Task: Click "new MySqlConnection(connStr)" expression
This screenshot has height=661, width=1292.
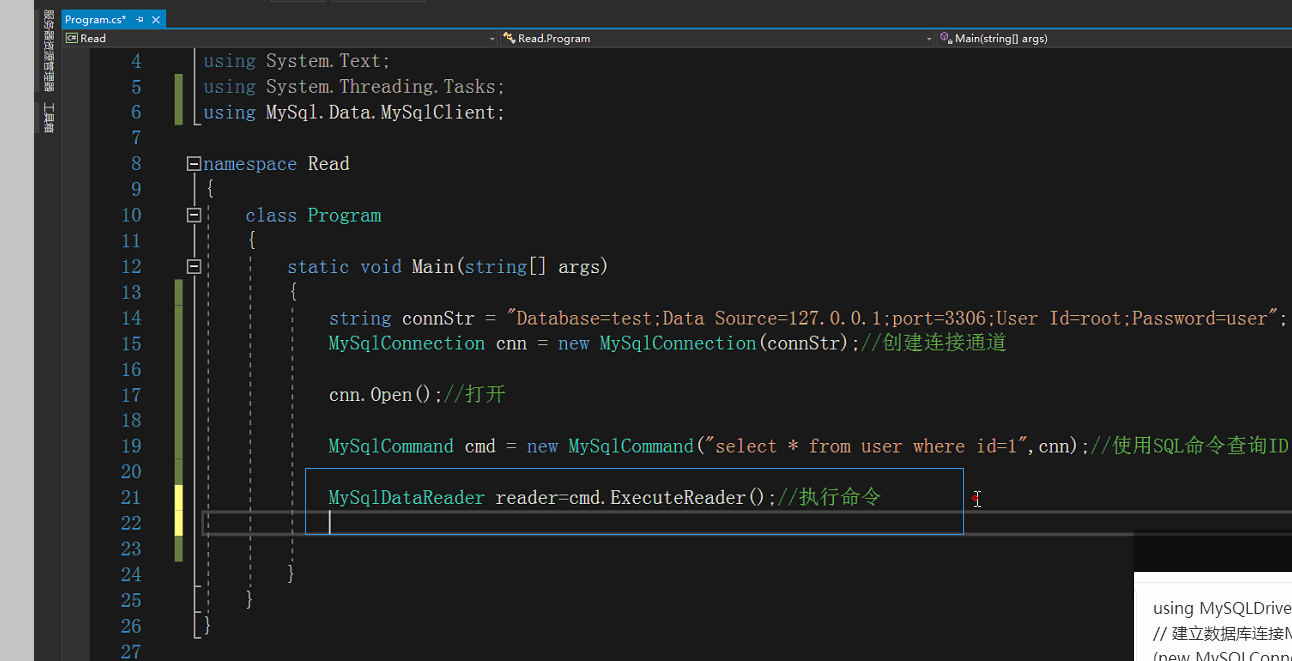Action: tap(703, 344)
